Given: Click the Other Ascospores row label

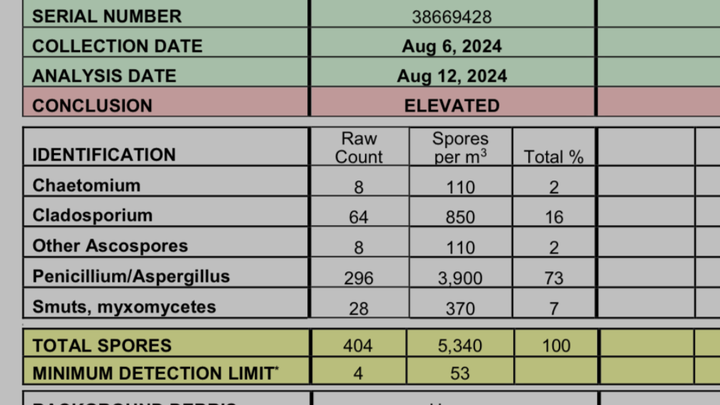Looking at the screenshot, I should coord(110,246).
